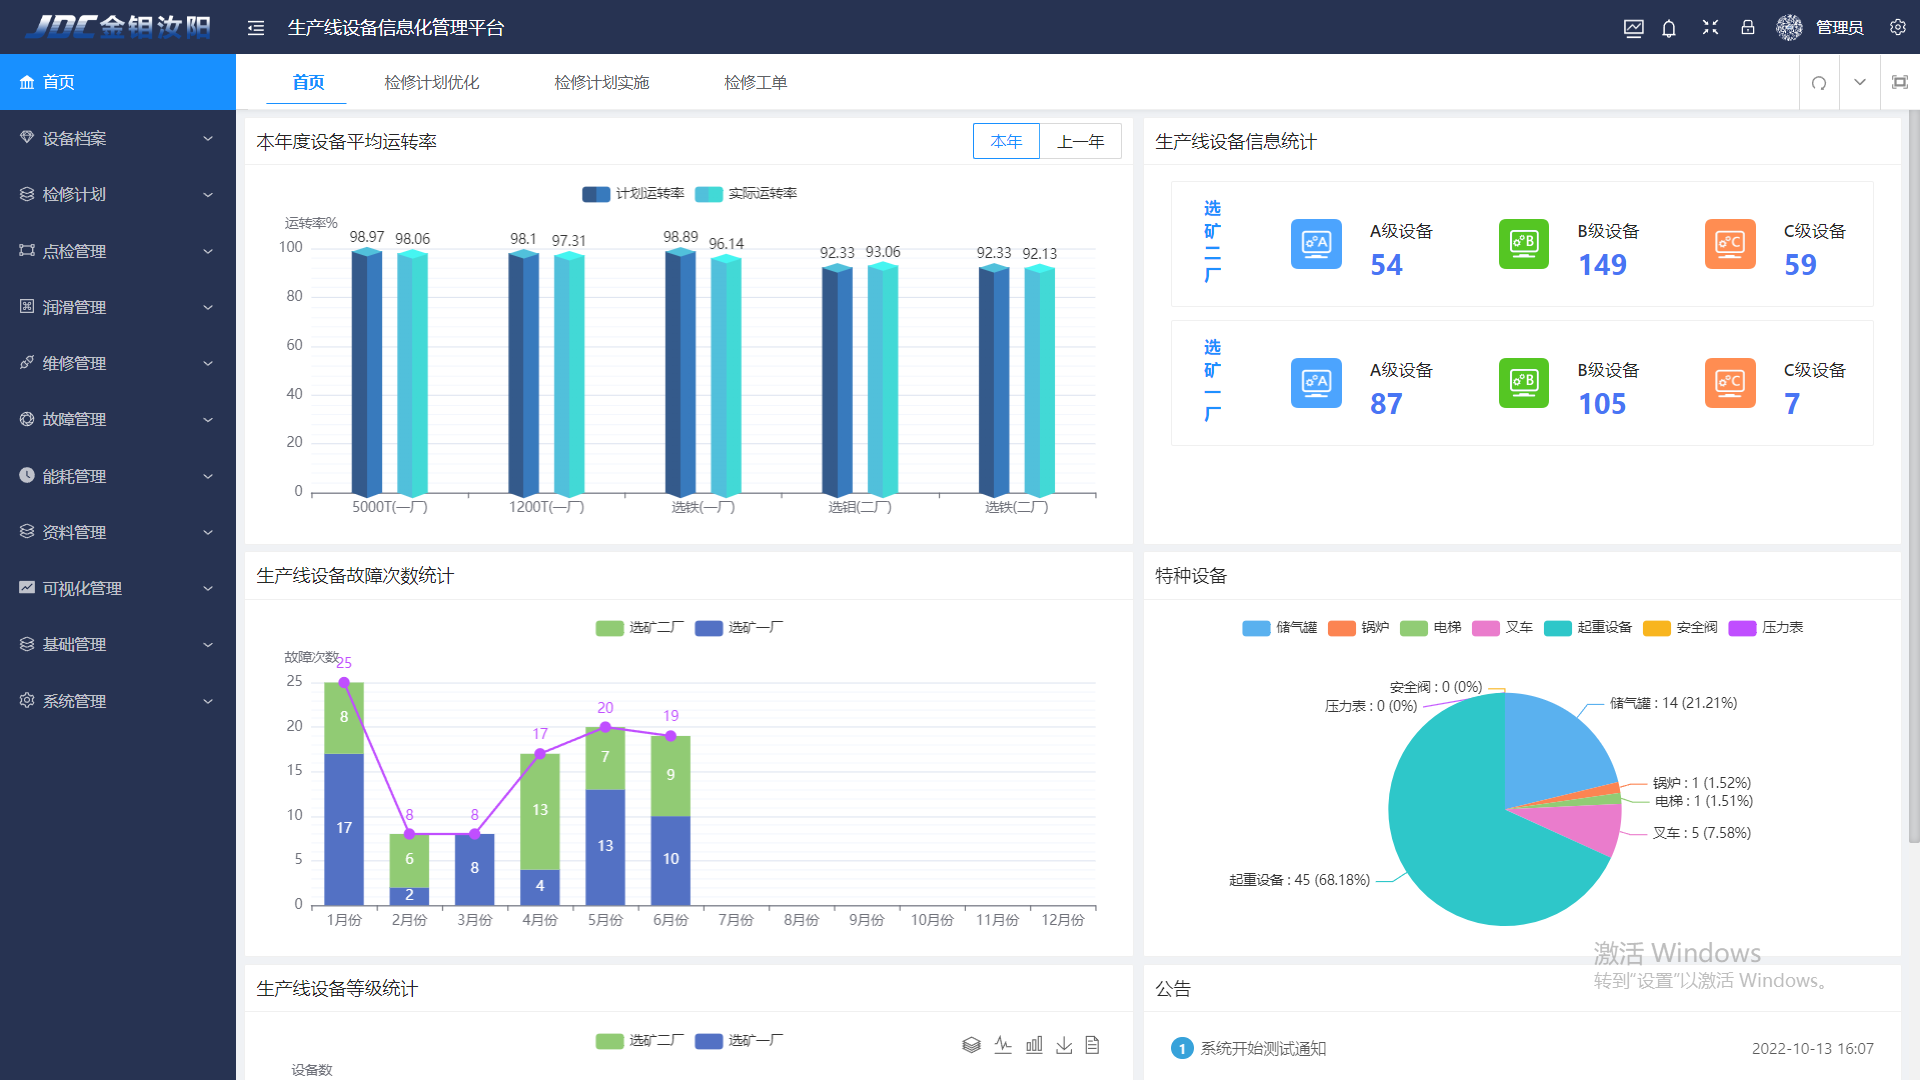Viewport: 1920px width, 1080px height.
Task: Open the settings gear in the top bar
Action: click(1897, 28)
